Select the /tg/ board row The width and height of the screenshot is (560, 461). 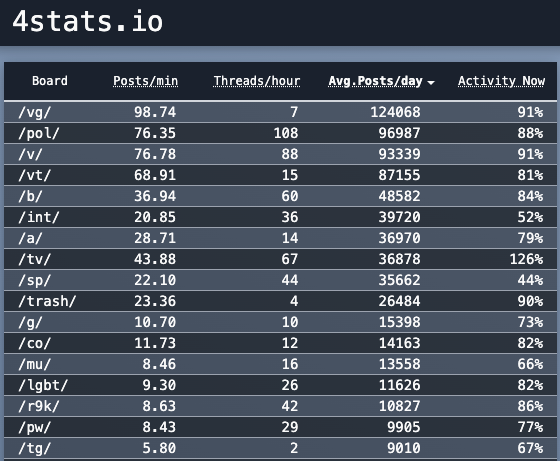point(280,448)
